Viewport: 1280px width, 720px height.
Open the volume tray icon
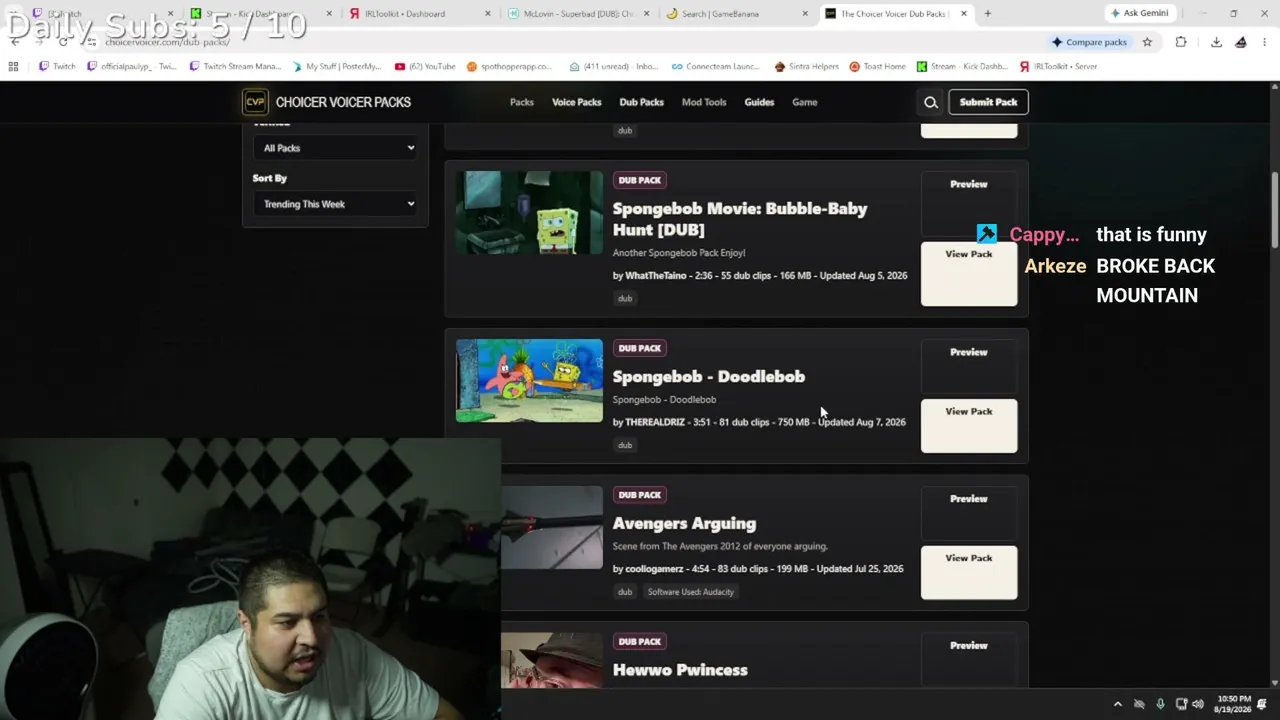click(x=1198, y=704)
